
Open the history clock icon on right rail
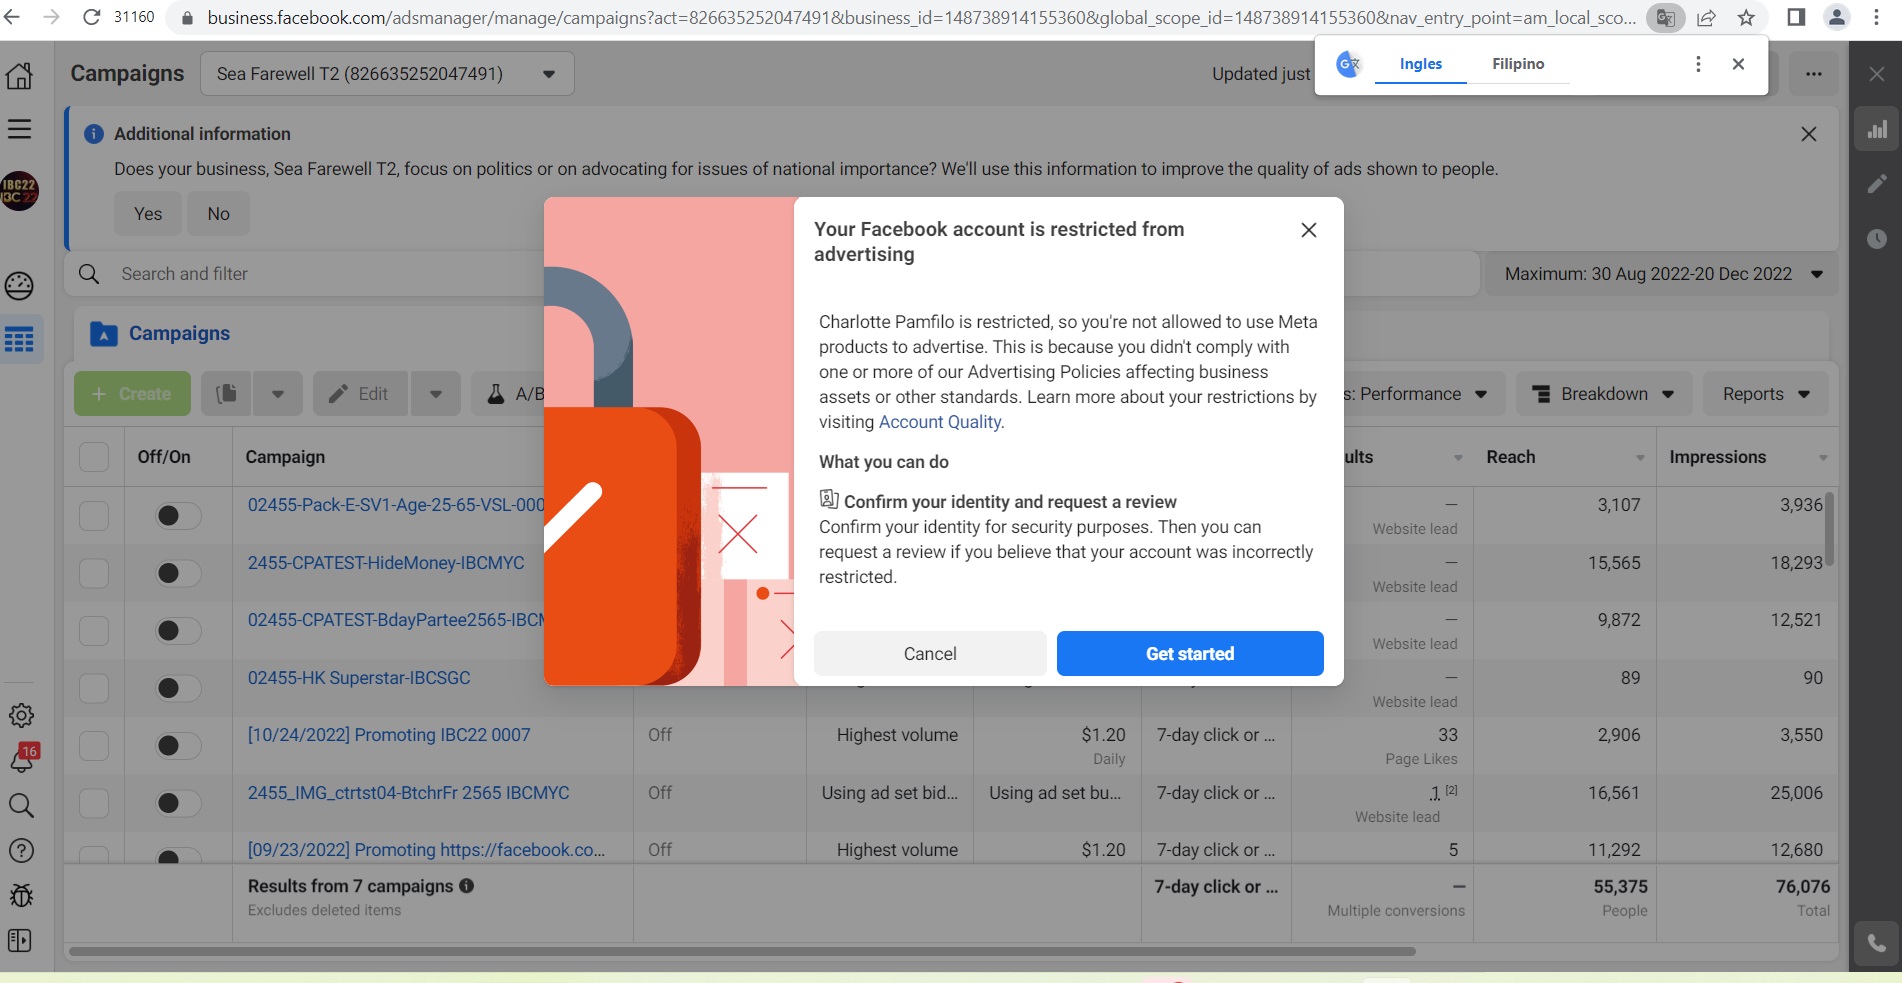(1877, 239)
